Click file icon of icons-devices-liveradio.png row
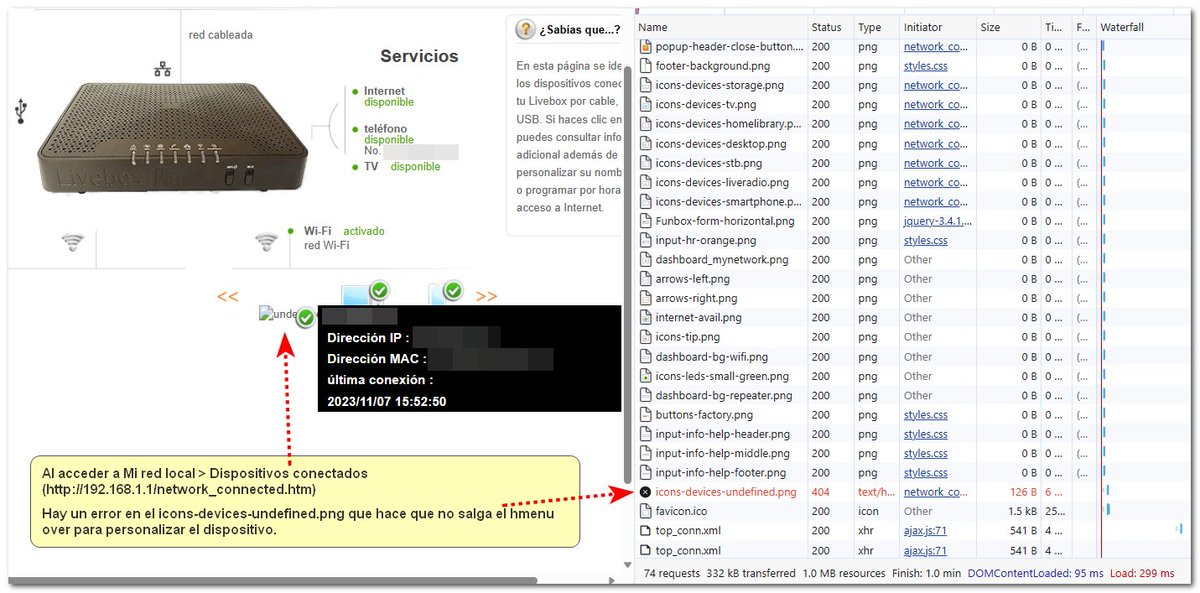1200x593 pixels. [x=645, y=182]
